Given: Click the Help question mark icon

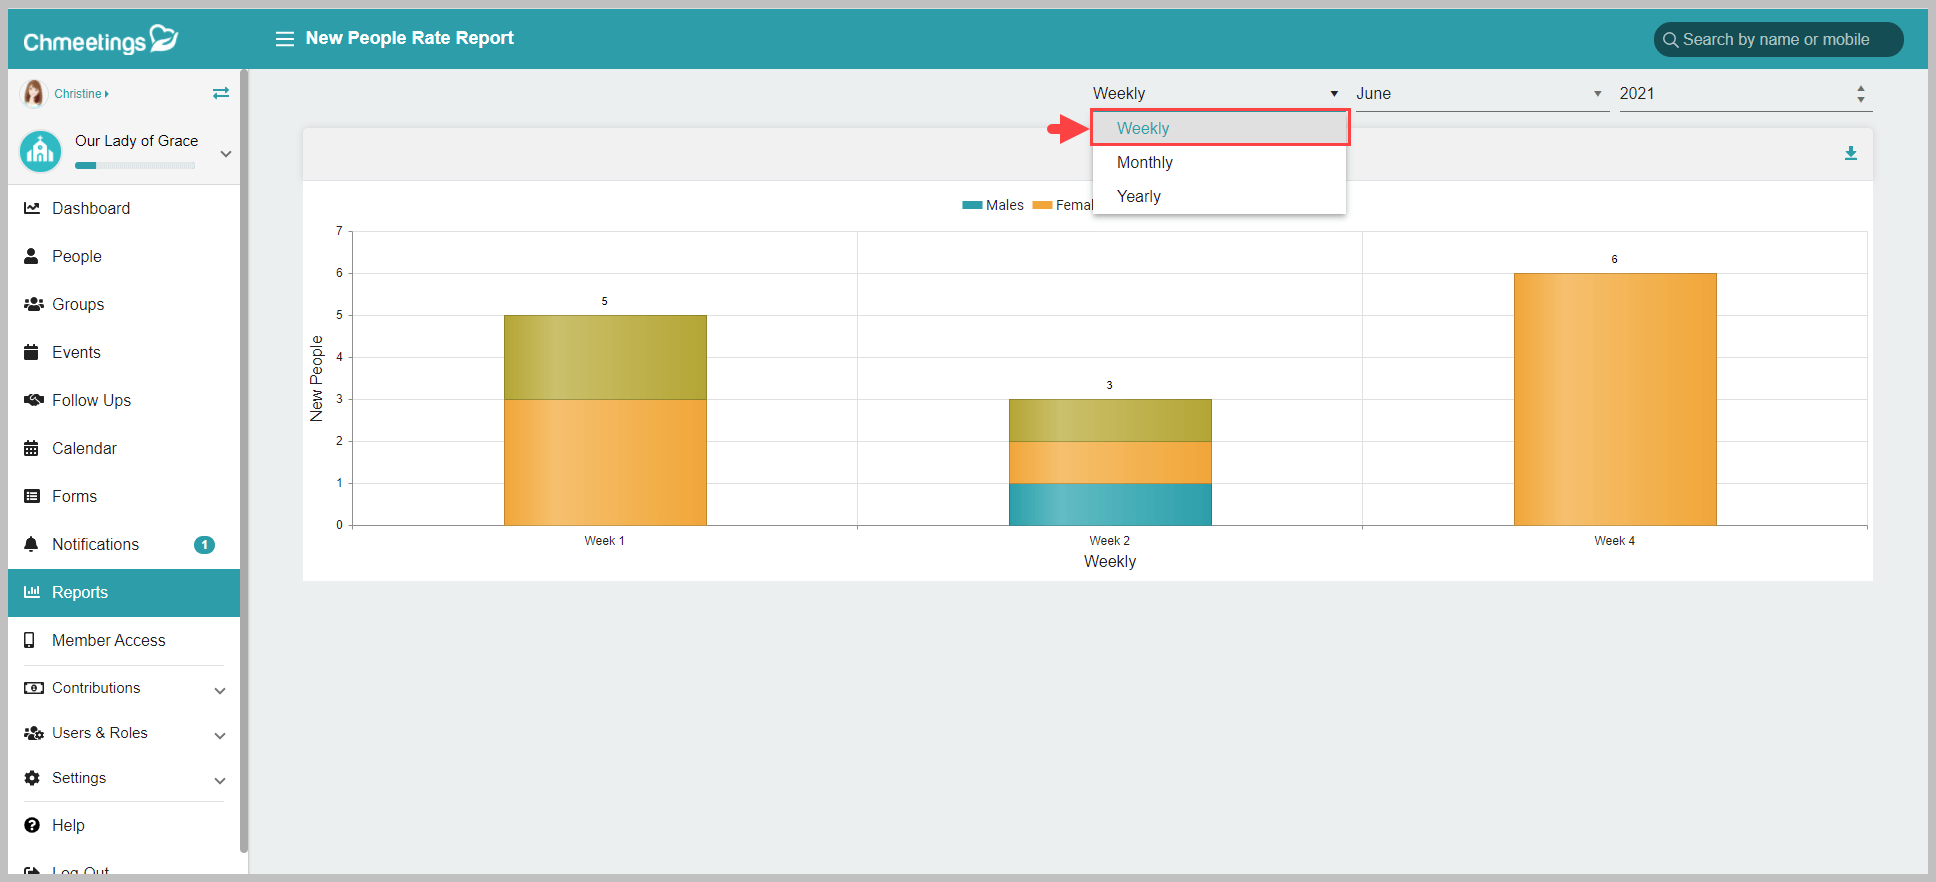Looking at the screenshot, I should 32,825.
